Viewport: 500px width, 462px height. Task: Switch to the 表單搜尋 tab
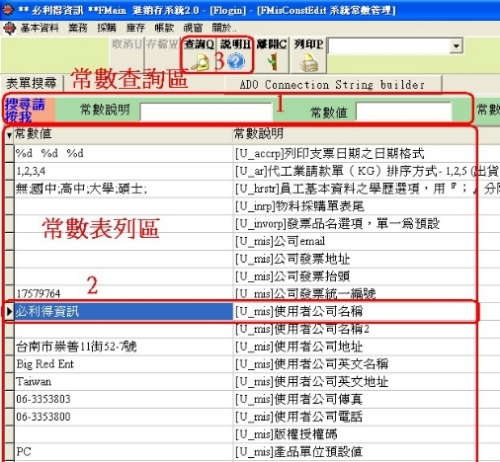pos(31,83)
